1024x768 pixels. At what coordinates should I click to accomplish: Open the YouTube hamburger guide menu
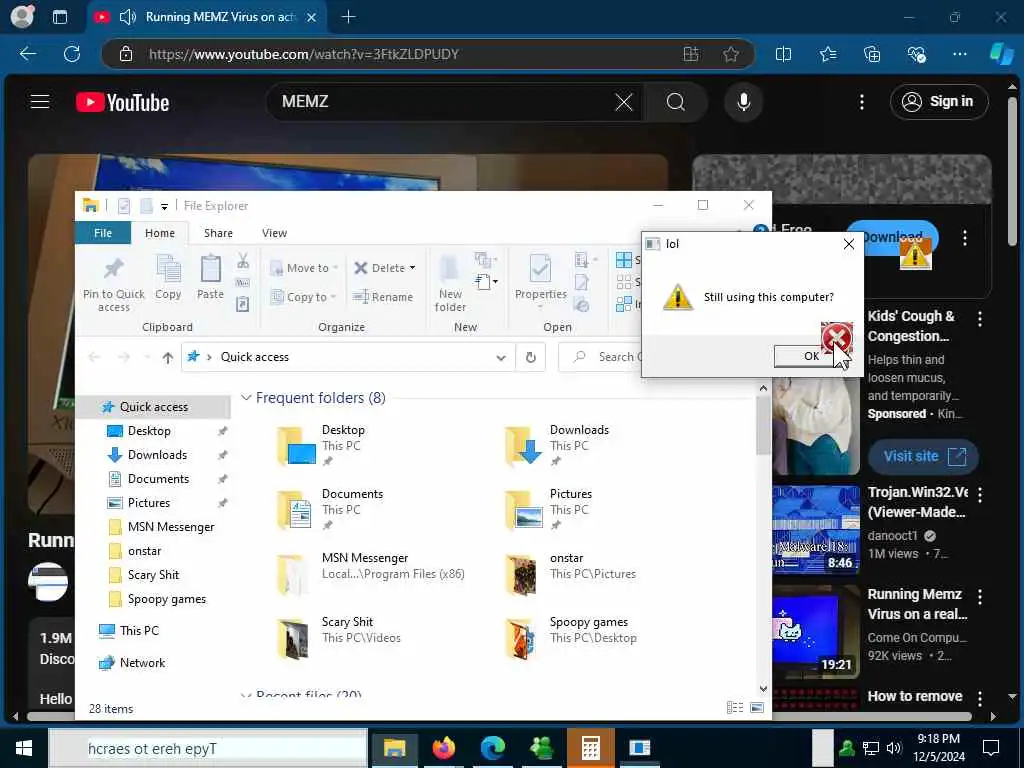40,102
